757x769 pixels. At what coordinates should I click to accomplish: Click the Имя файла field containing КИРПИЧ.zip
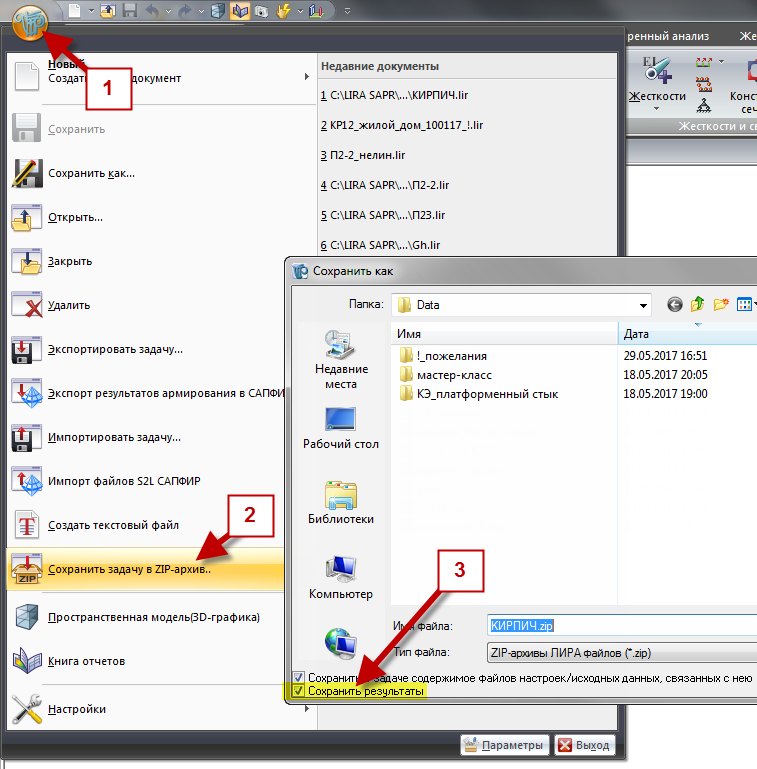tap(620, 625)
